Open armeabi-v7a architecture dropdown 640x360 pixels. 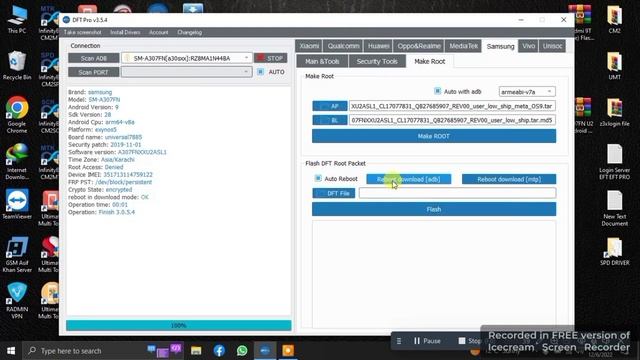click(x=527, y=92)
